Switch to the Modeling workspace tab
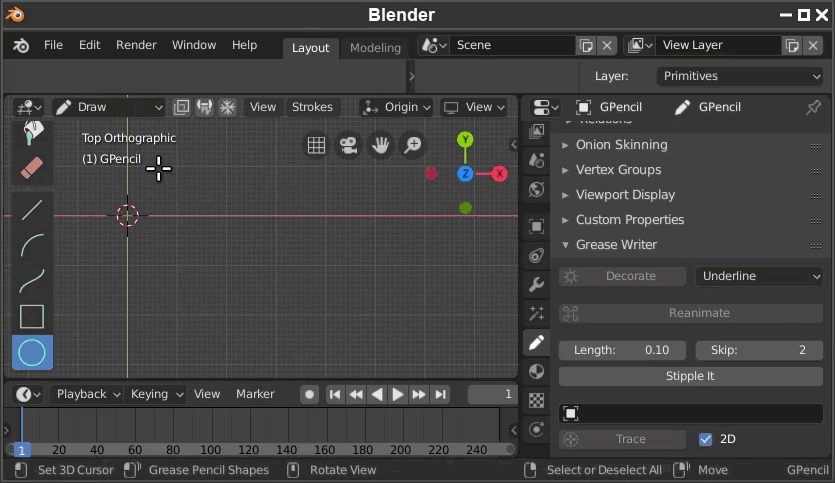This screenshot has height=483, width=835. pyautogui.click(x=375, y=48)
